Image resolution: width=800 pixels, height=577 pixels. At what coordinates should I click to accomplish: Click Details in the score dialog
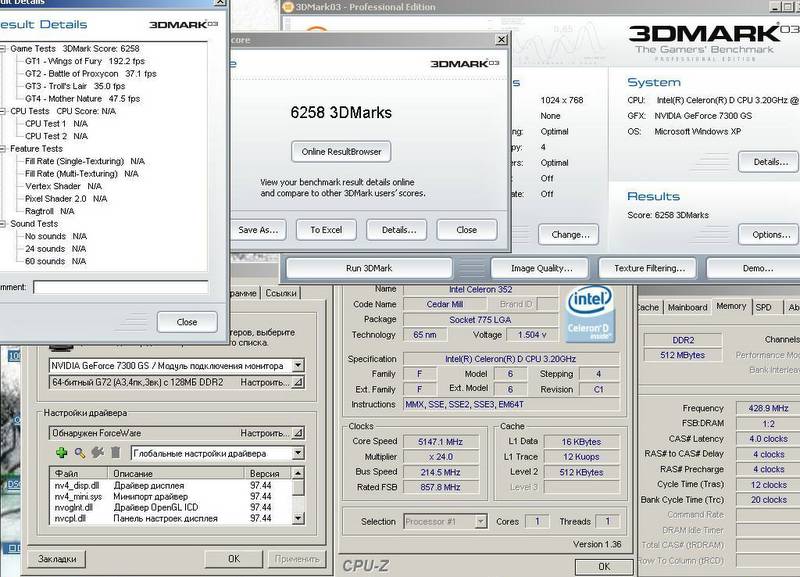pos(398,230)
